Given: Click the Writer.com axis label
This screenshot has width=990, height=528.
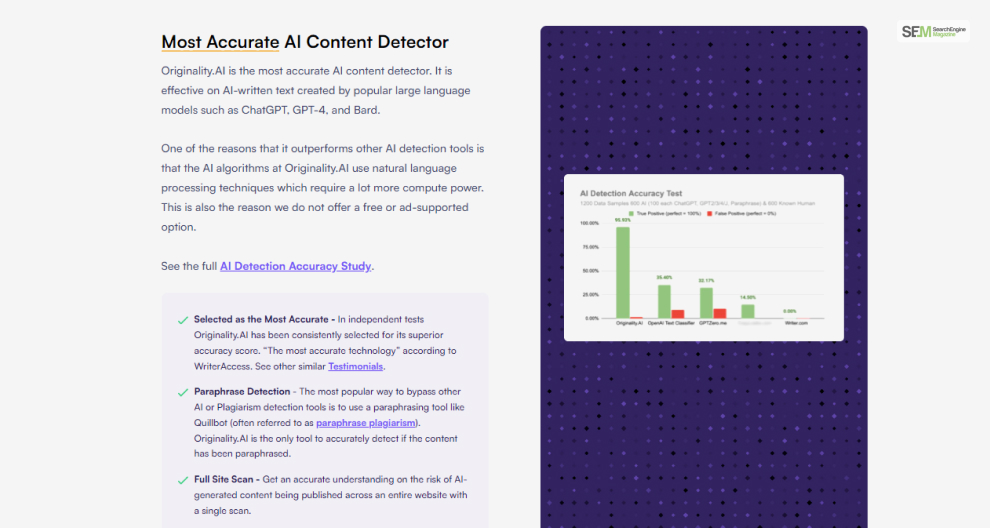Looking at the screenshot, I should (796, 323).
